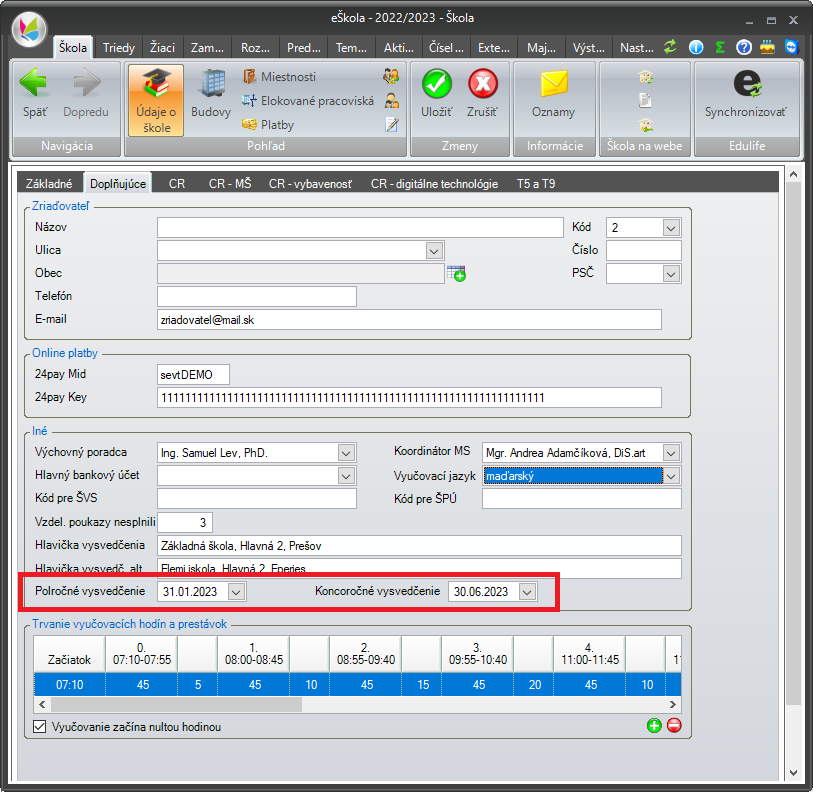
Task: Open help with the question mark icon
Action: [x=744, y=47]
